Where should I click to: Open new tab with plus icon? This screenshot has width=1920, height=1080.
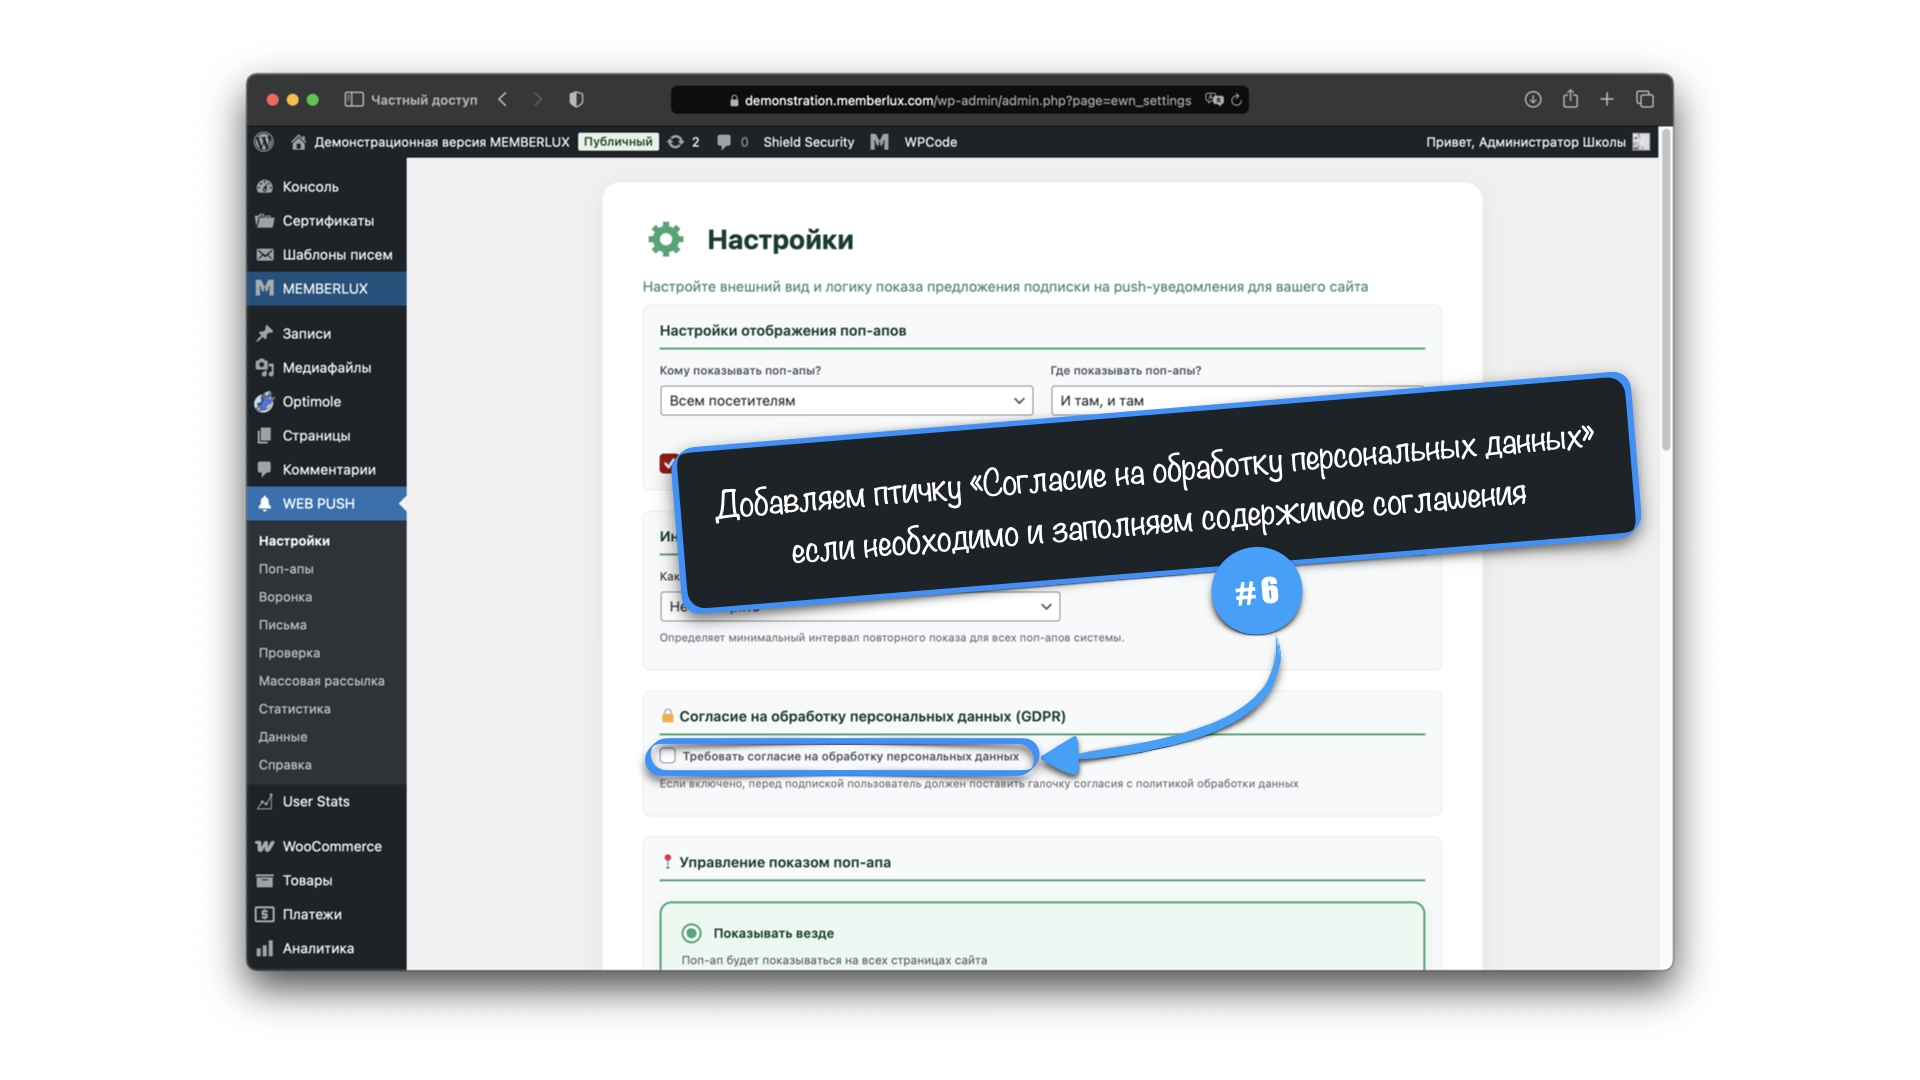tap(1607, 99)
